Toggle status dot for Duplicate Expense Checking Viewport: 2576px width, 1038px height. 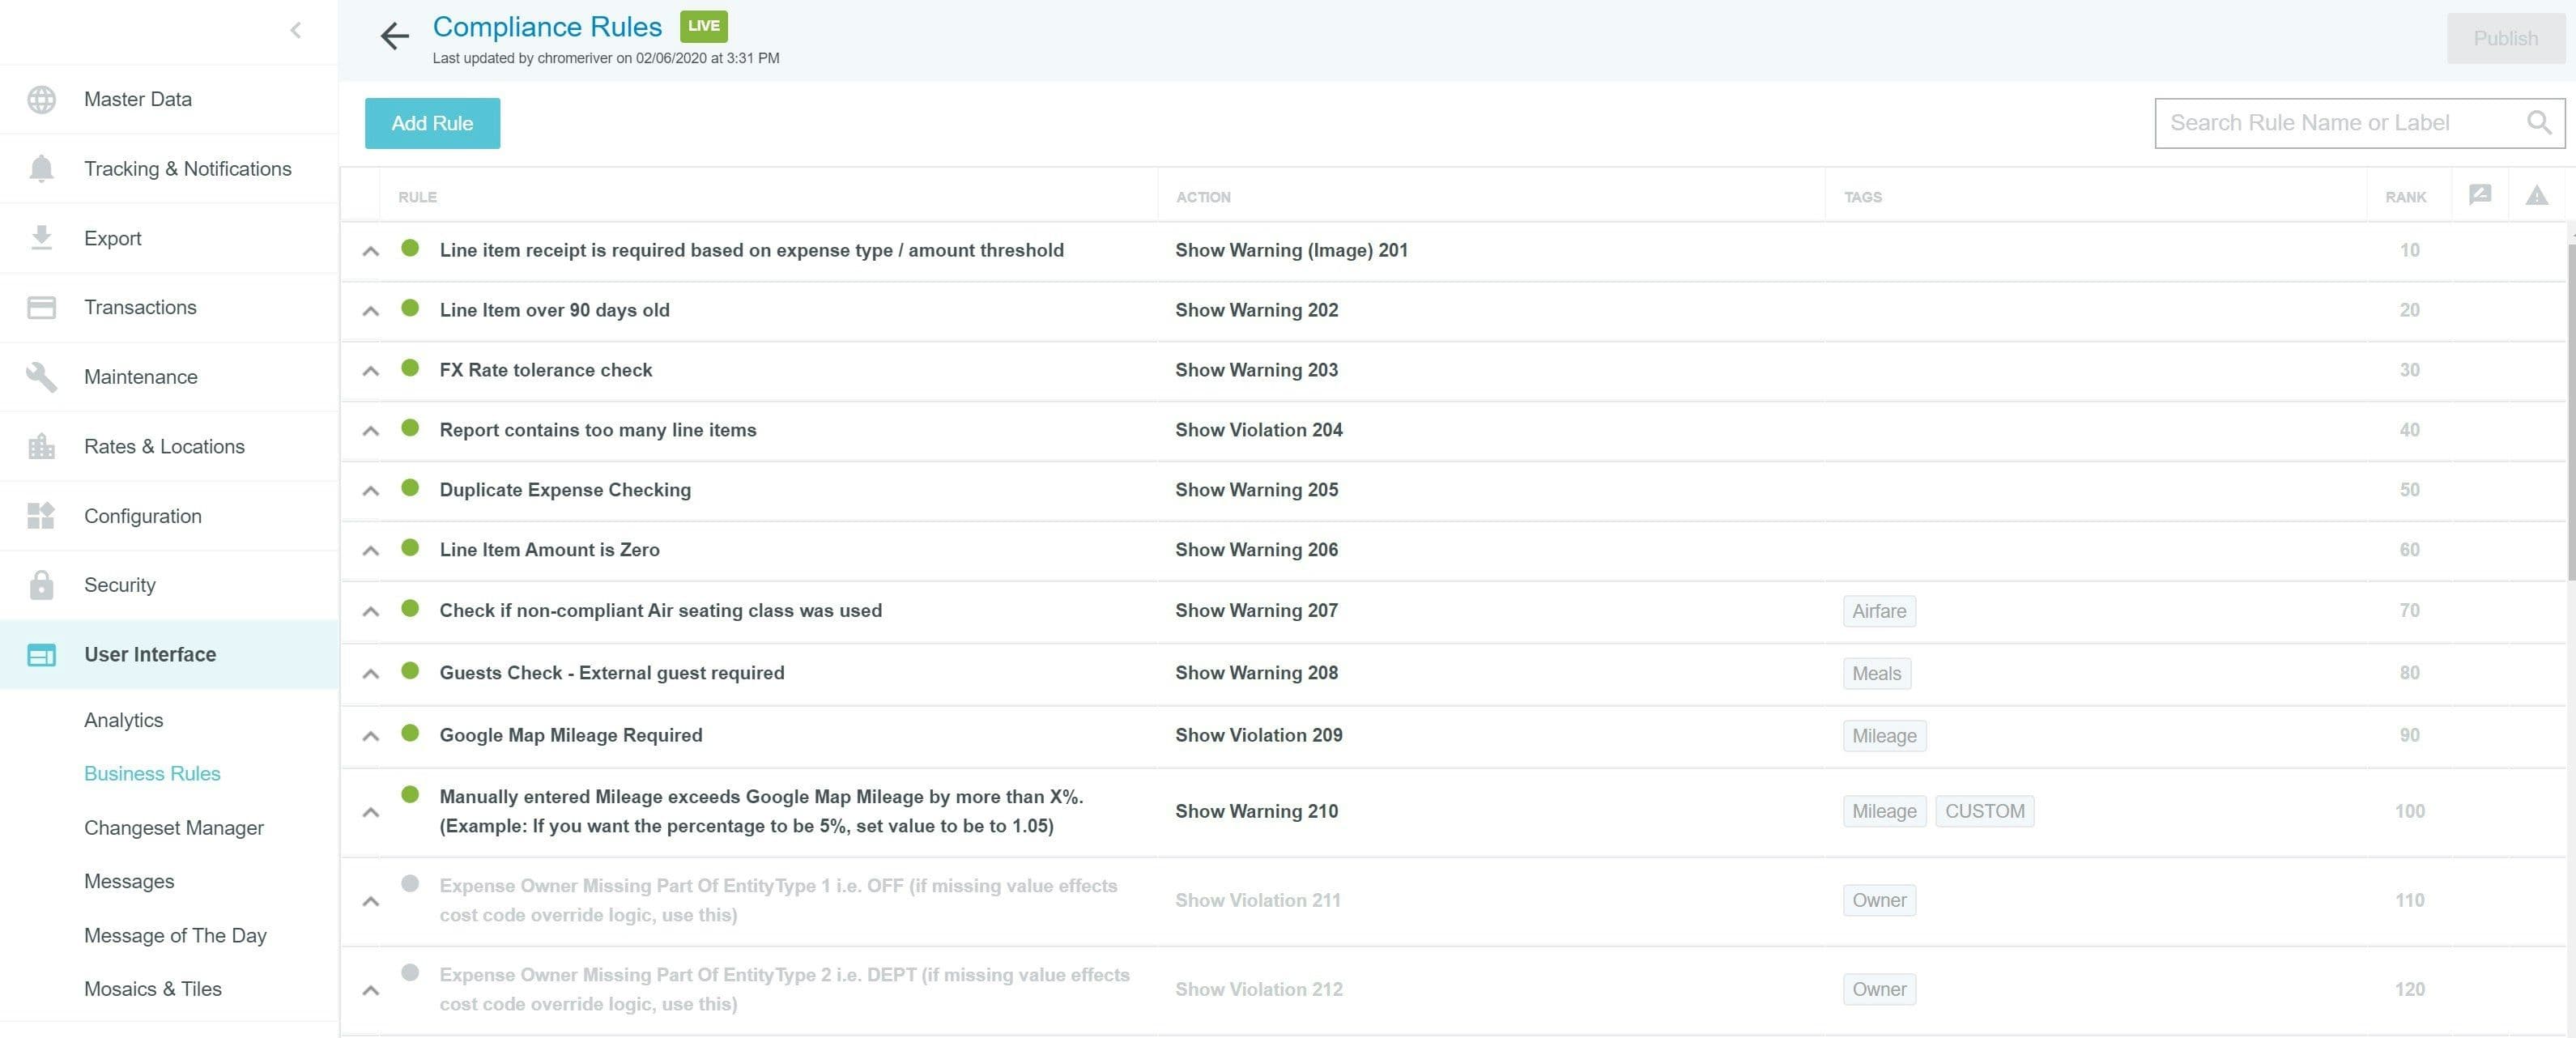(410, 488)
